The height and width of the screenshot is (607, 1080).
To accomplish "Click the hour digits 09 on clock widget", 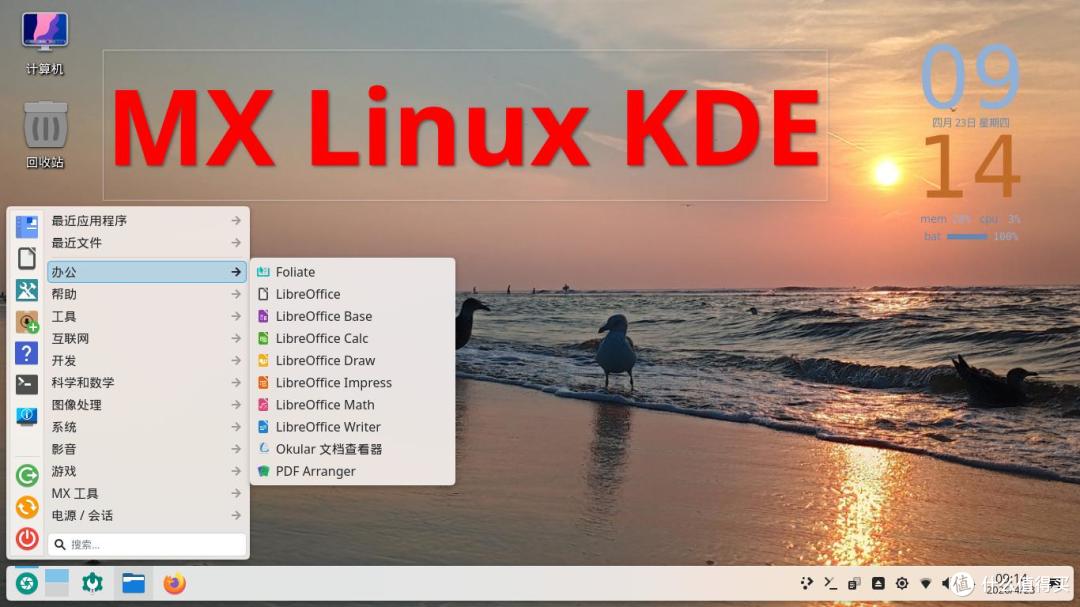I will pyautogui.click(x=970, y=76).
